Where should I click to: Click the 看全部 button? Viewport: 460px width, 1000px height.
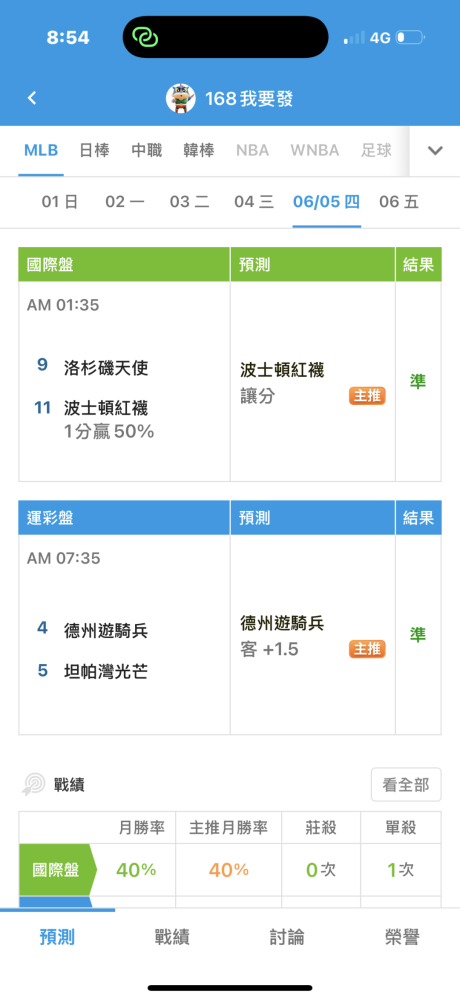tap(406, 784)
